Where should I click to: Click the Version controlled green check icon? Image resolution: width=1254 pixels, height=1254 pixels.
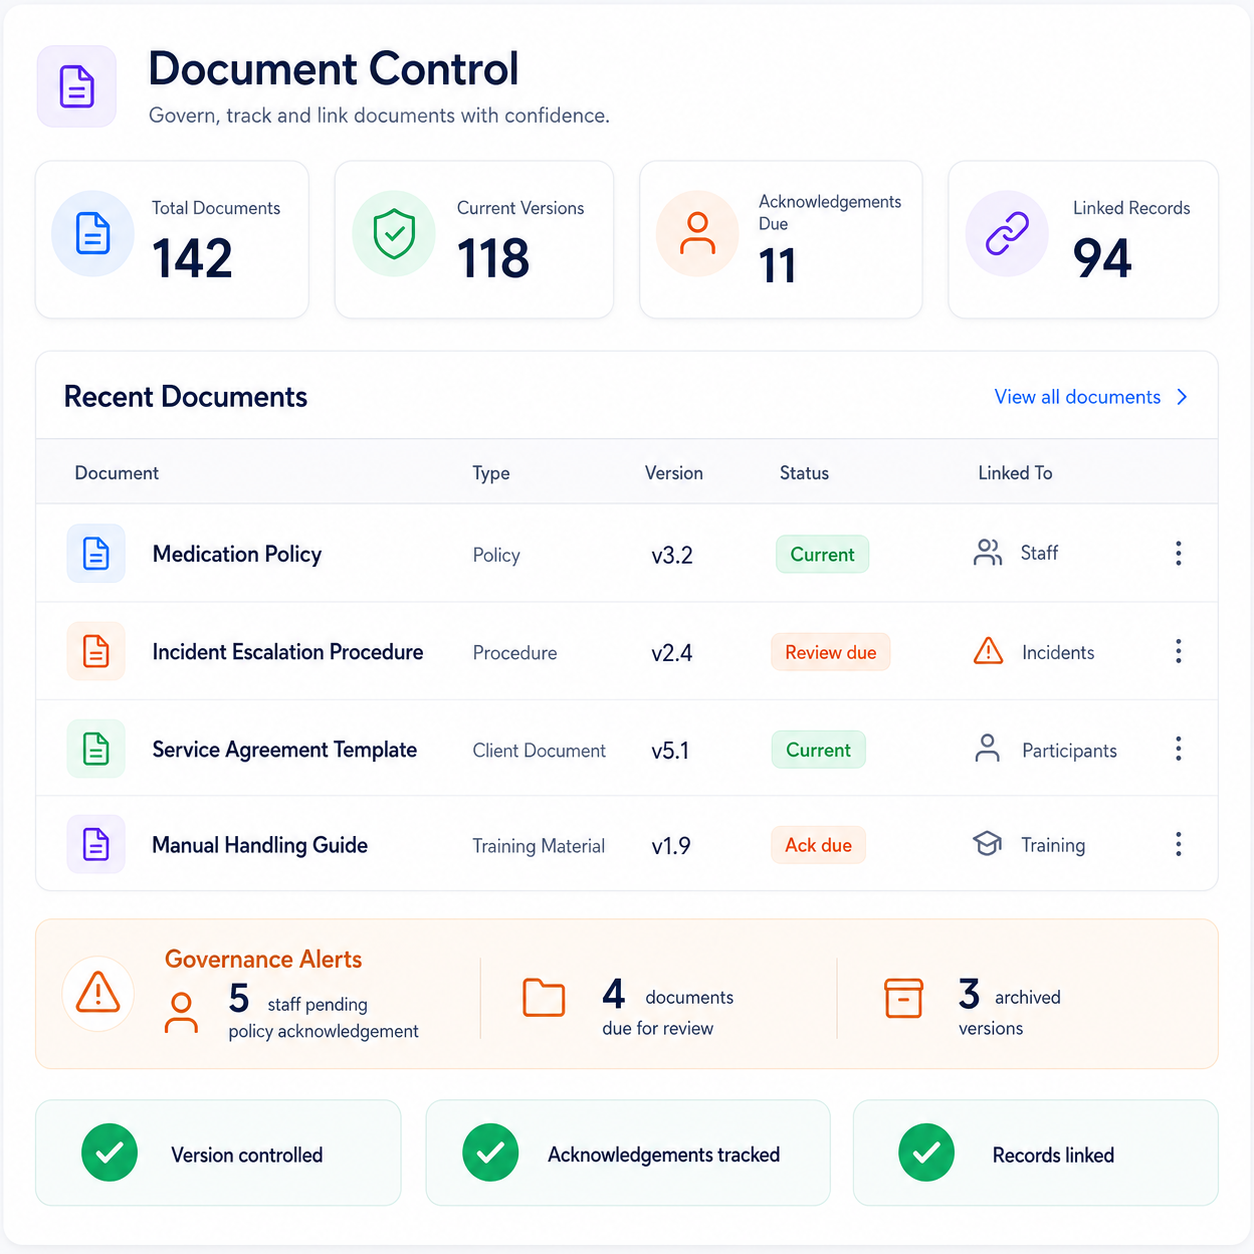(109, 1153)
